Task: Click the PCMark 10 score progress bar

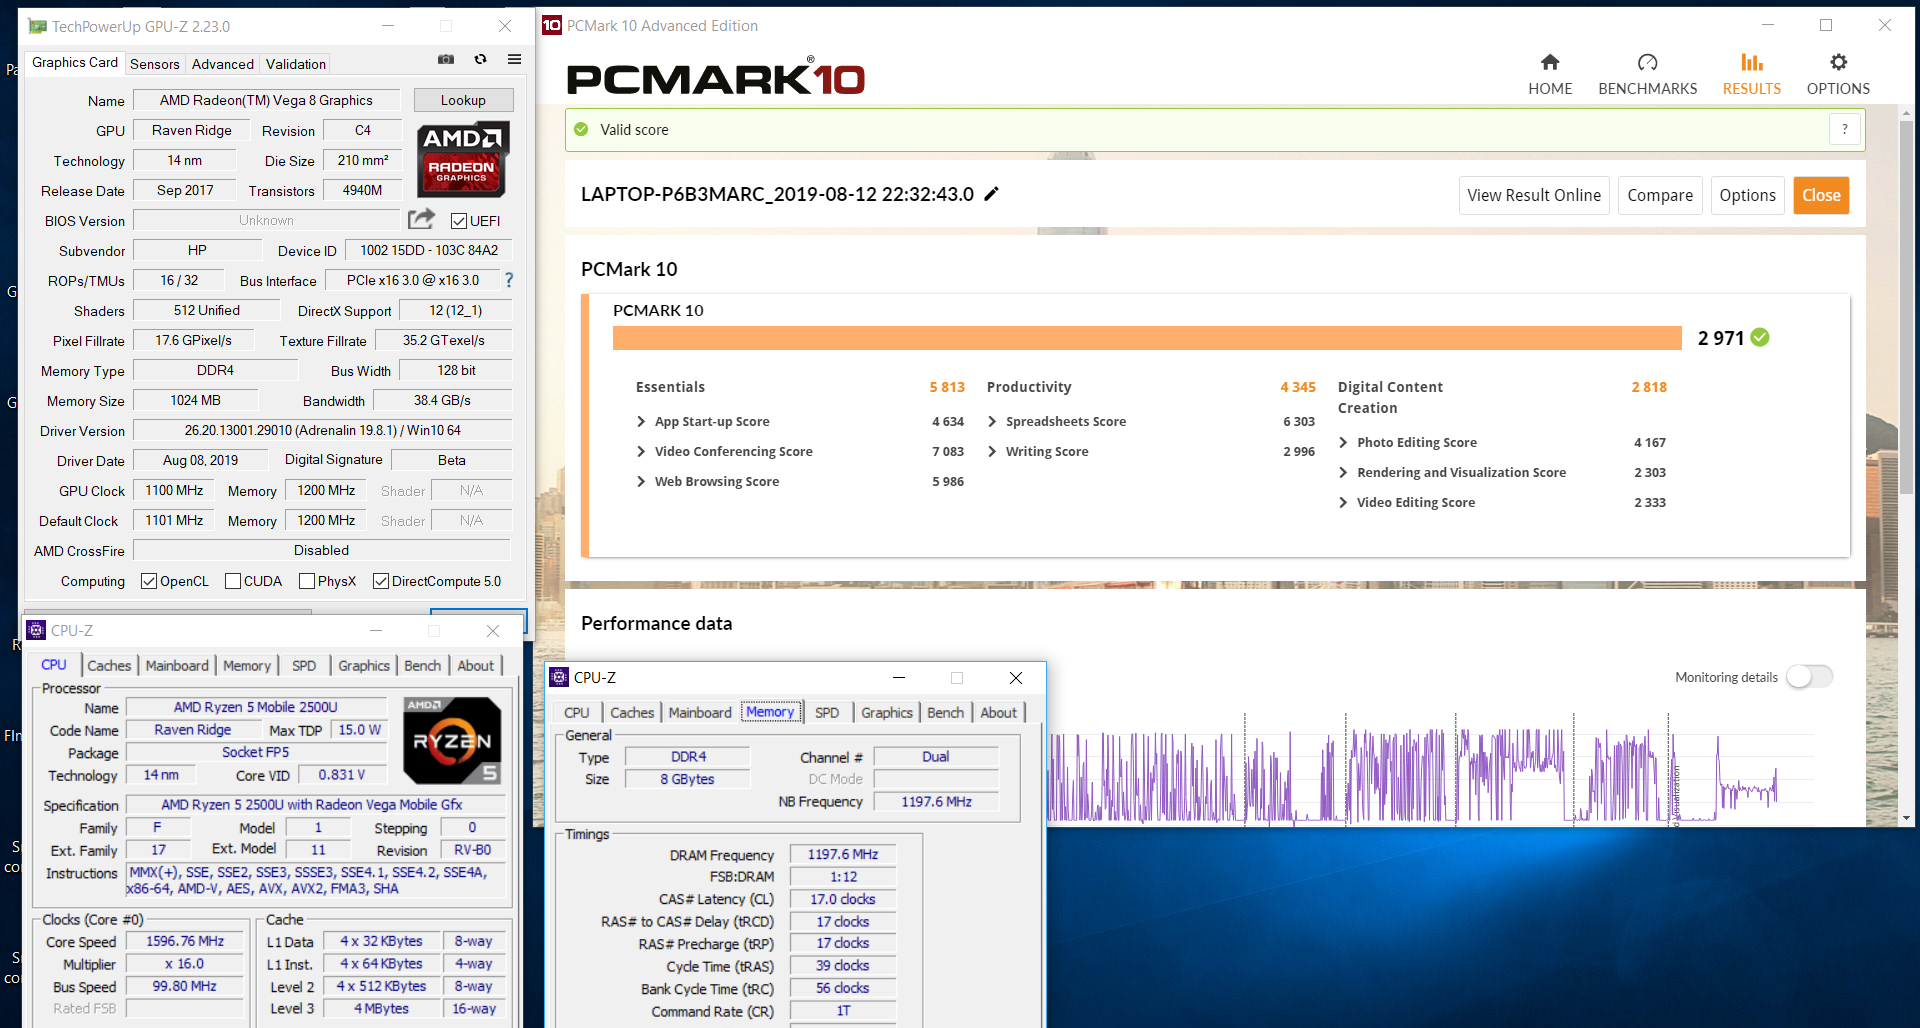Action: pos(1146,338)
